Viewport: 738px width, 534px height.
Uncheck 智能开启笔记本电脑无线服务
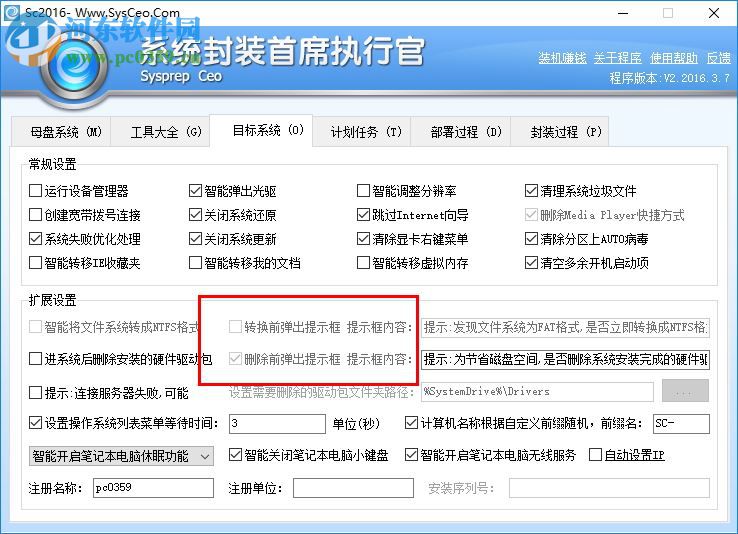[411, 454]
